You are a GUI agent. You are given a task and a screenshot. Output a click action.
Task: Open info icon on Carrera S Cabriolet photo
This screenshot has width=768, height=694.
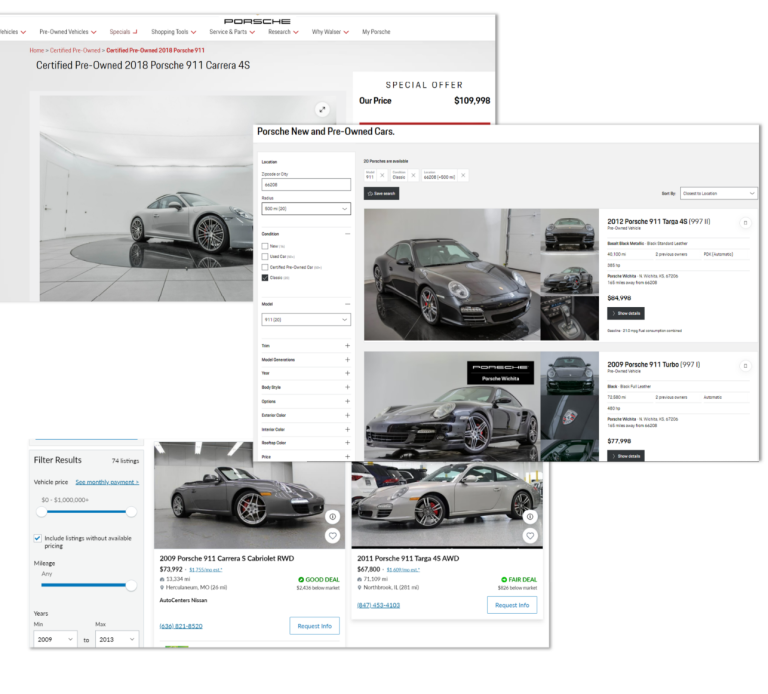point(333,517)
